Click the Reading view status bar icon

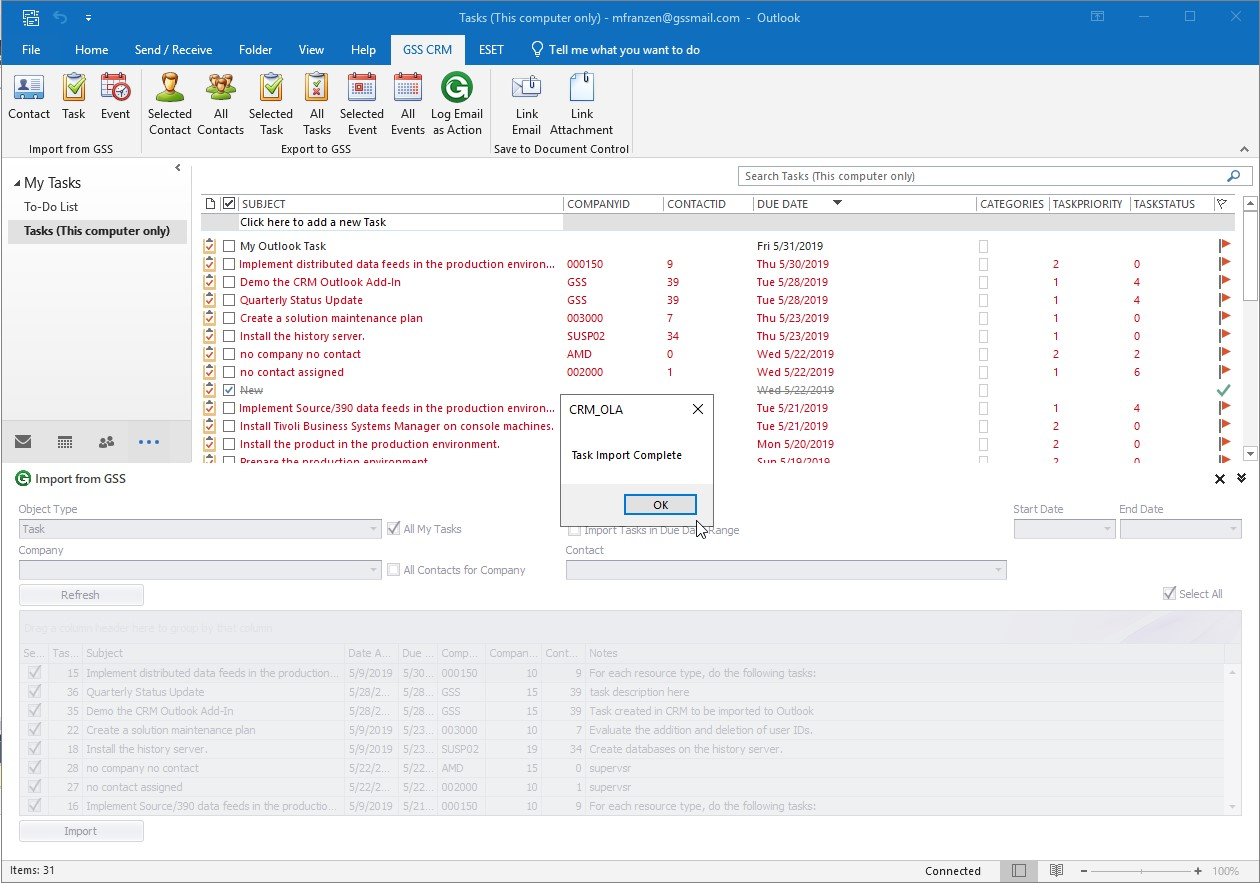point(1056,871)
